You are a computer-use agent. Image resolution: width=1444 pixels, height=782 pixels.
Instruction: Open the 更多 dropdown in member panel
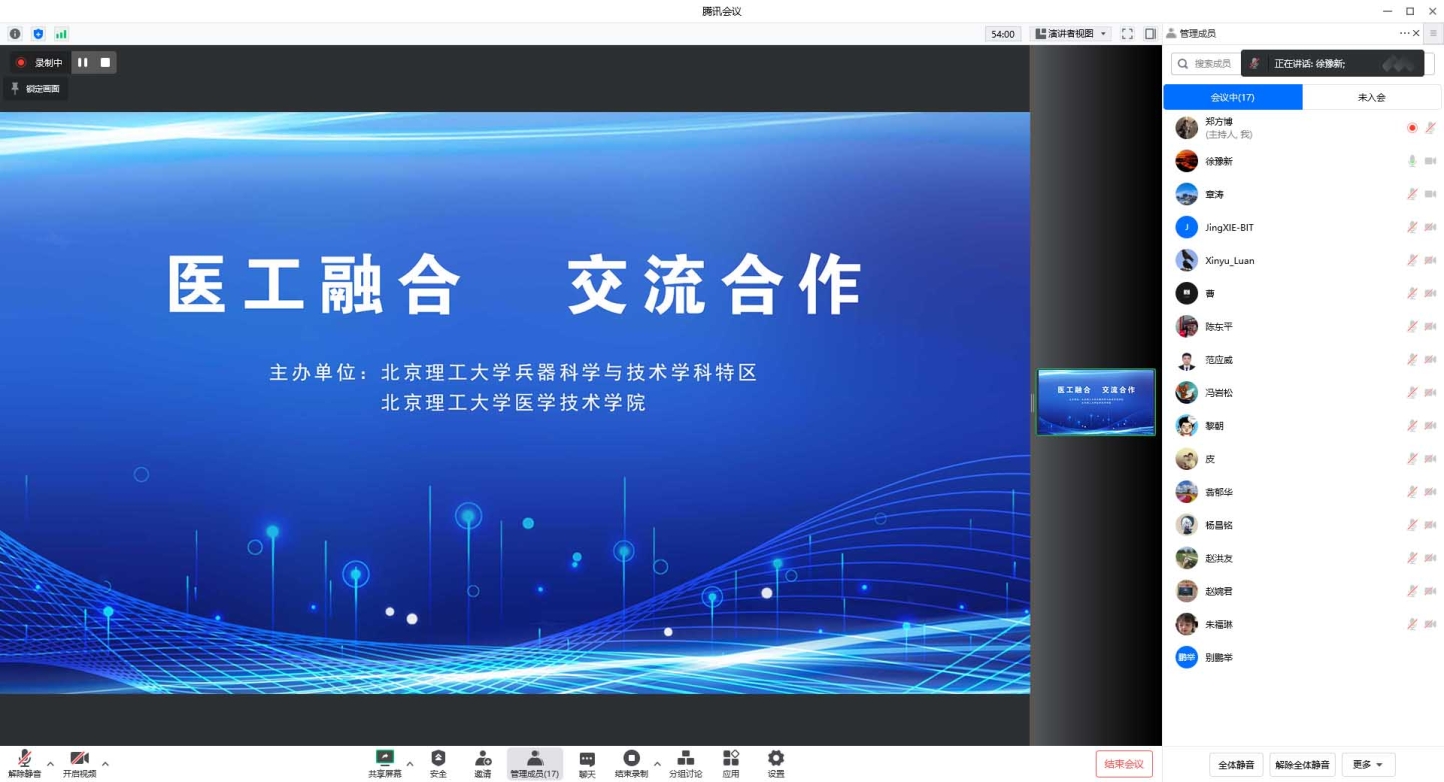click(x=1367, y=765)
